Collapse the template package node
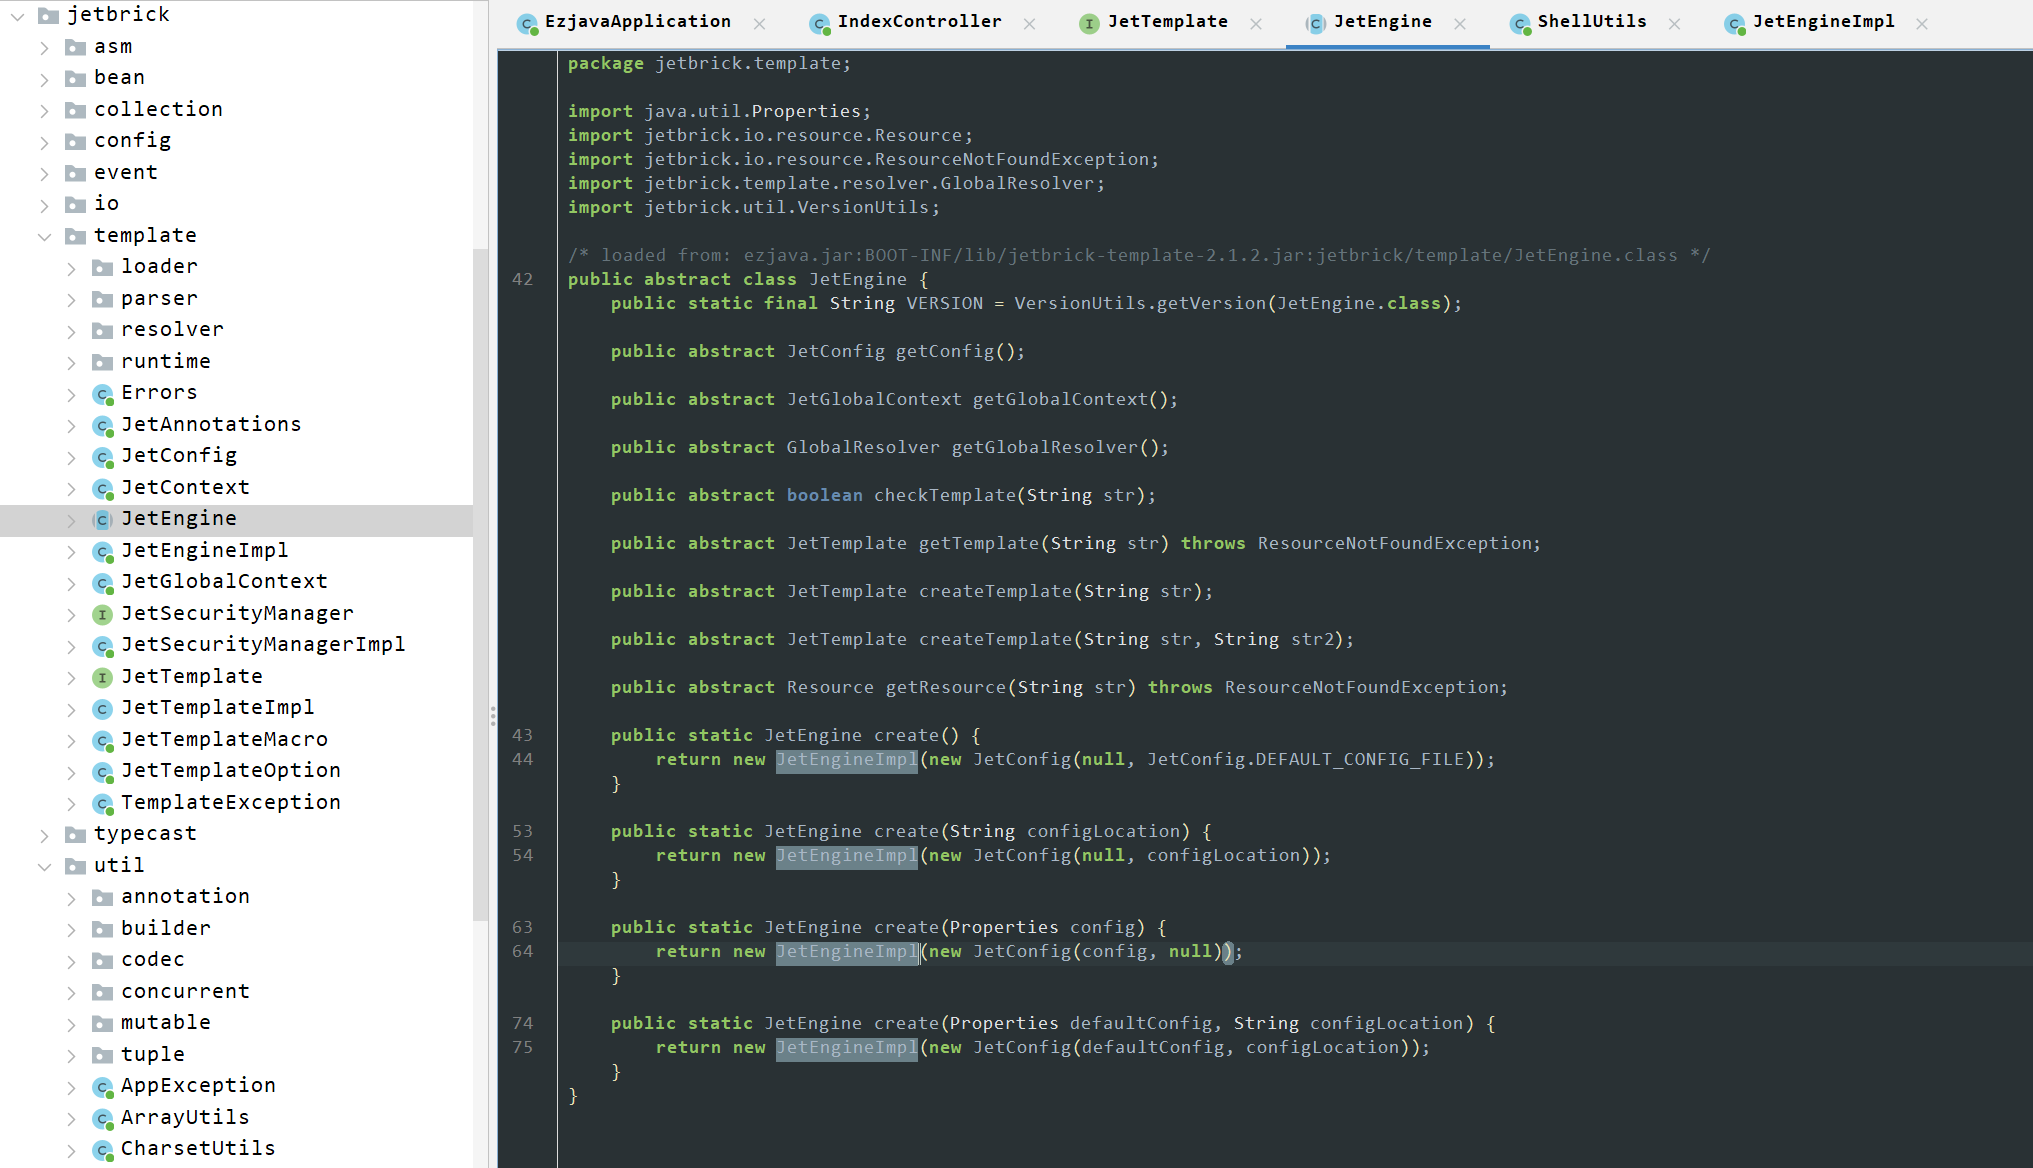The width and height of the screenshot is (2033, 1168). [x=44, y=236]
